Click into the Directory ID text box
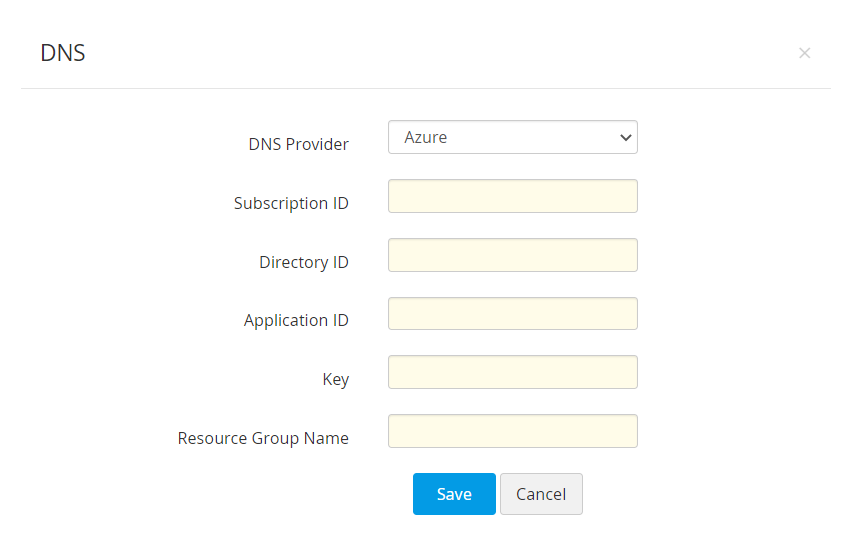Screen dimensions: 858x554 (x=512, y=255)
